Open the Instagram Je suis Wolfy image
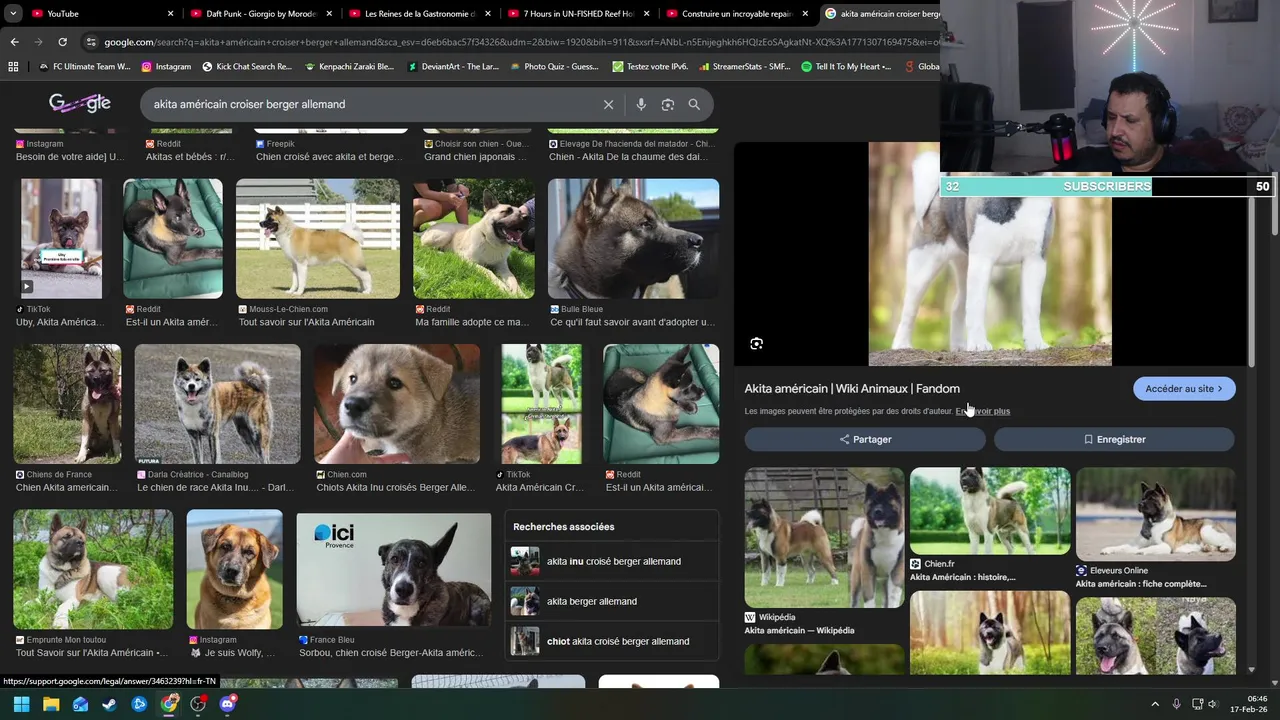This screenshot has width=1280, height=720. [234, 570]
